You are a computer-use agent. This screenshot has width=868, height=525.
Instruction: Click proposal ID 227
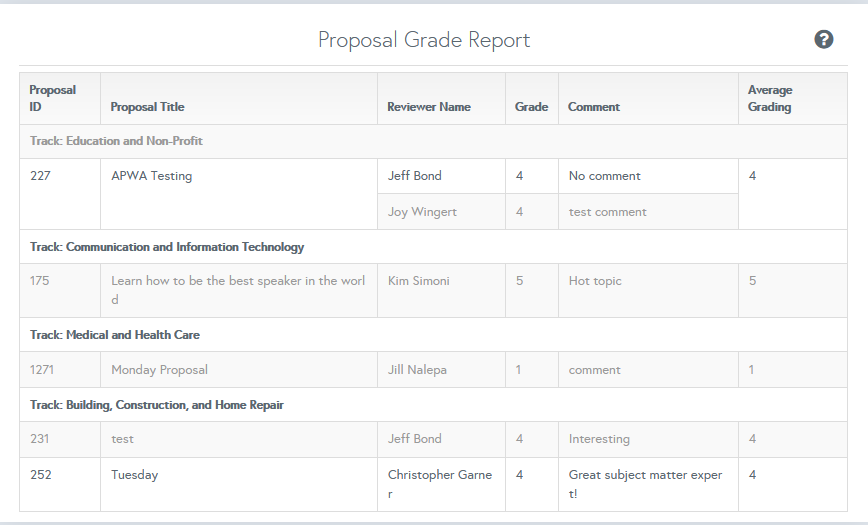pos(40,176)
